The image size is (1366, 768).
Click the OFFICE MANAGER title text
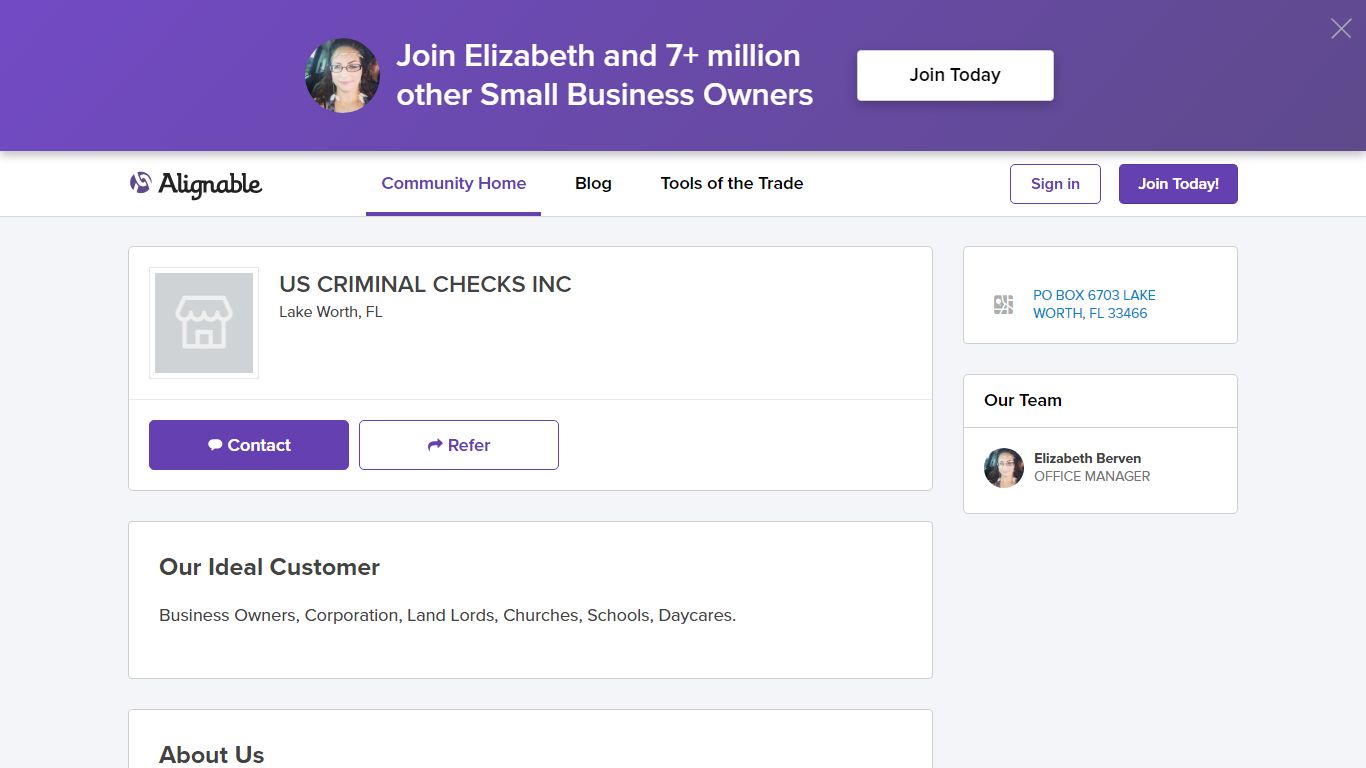[x=1092, y=477]
